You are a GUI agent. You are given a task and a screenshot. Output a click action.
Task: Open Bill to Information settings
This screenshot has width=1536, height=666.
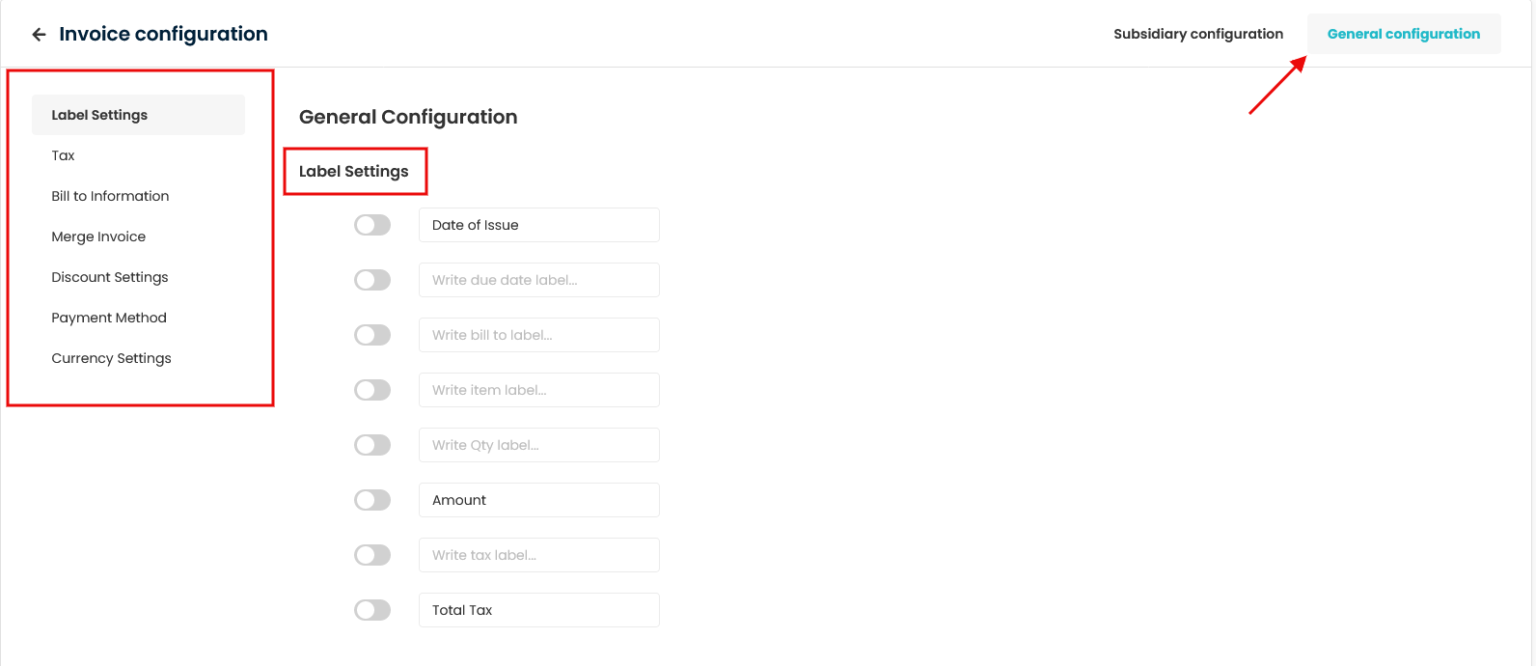click(x=110, y=195)
